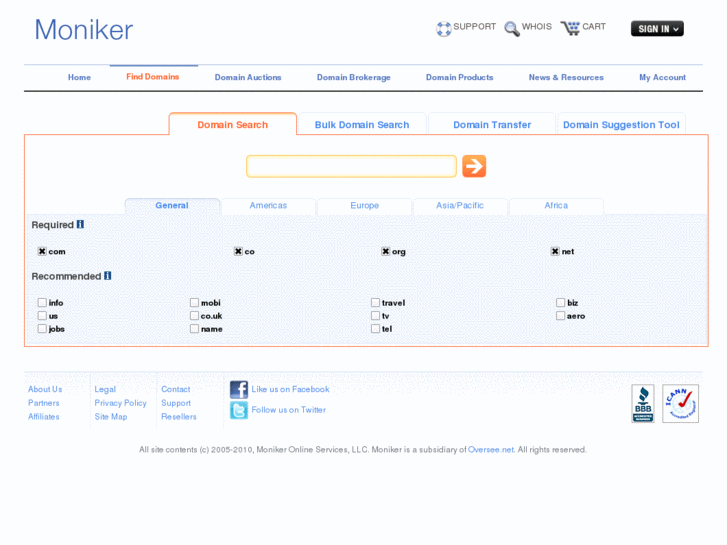The height and width of the screenshot is (545, 727).
Task: Click the Moniker logo
Action: point(84,30)
